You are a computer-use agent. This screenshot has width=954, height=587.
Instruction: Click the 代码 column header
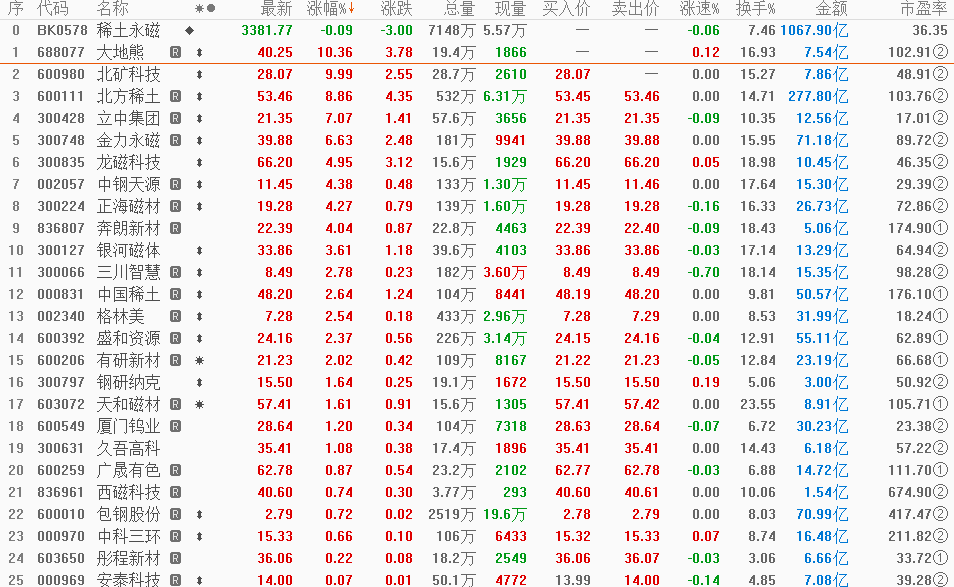(x=53, y=9)
